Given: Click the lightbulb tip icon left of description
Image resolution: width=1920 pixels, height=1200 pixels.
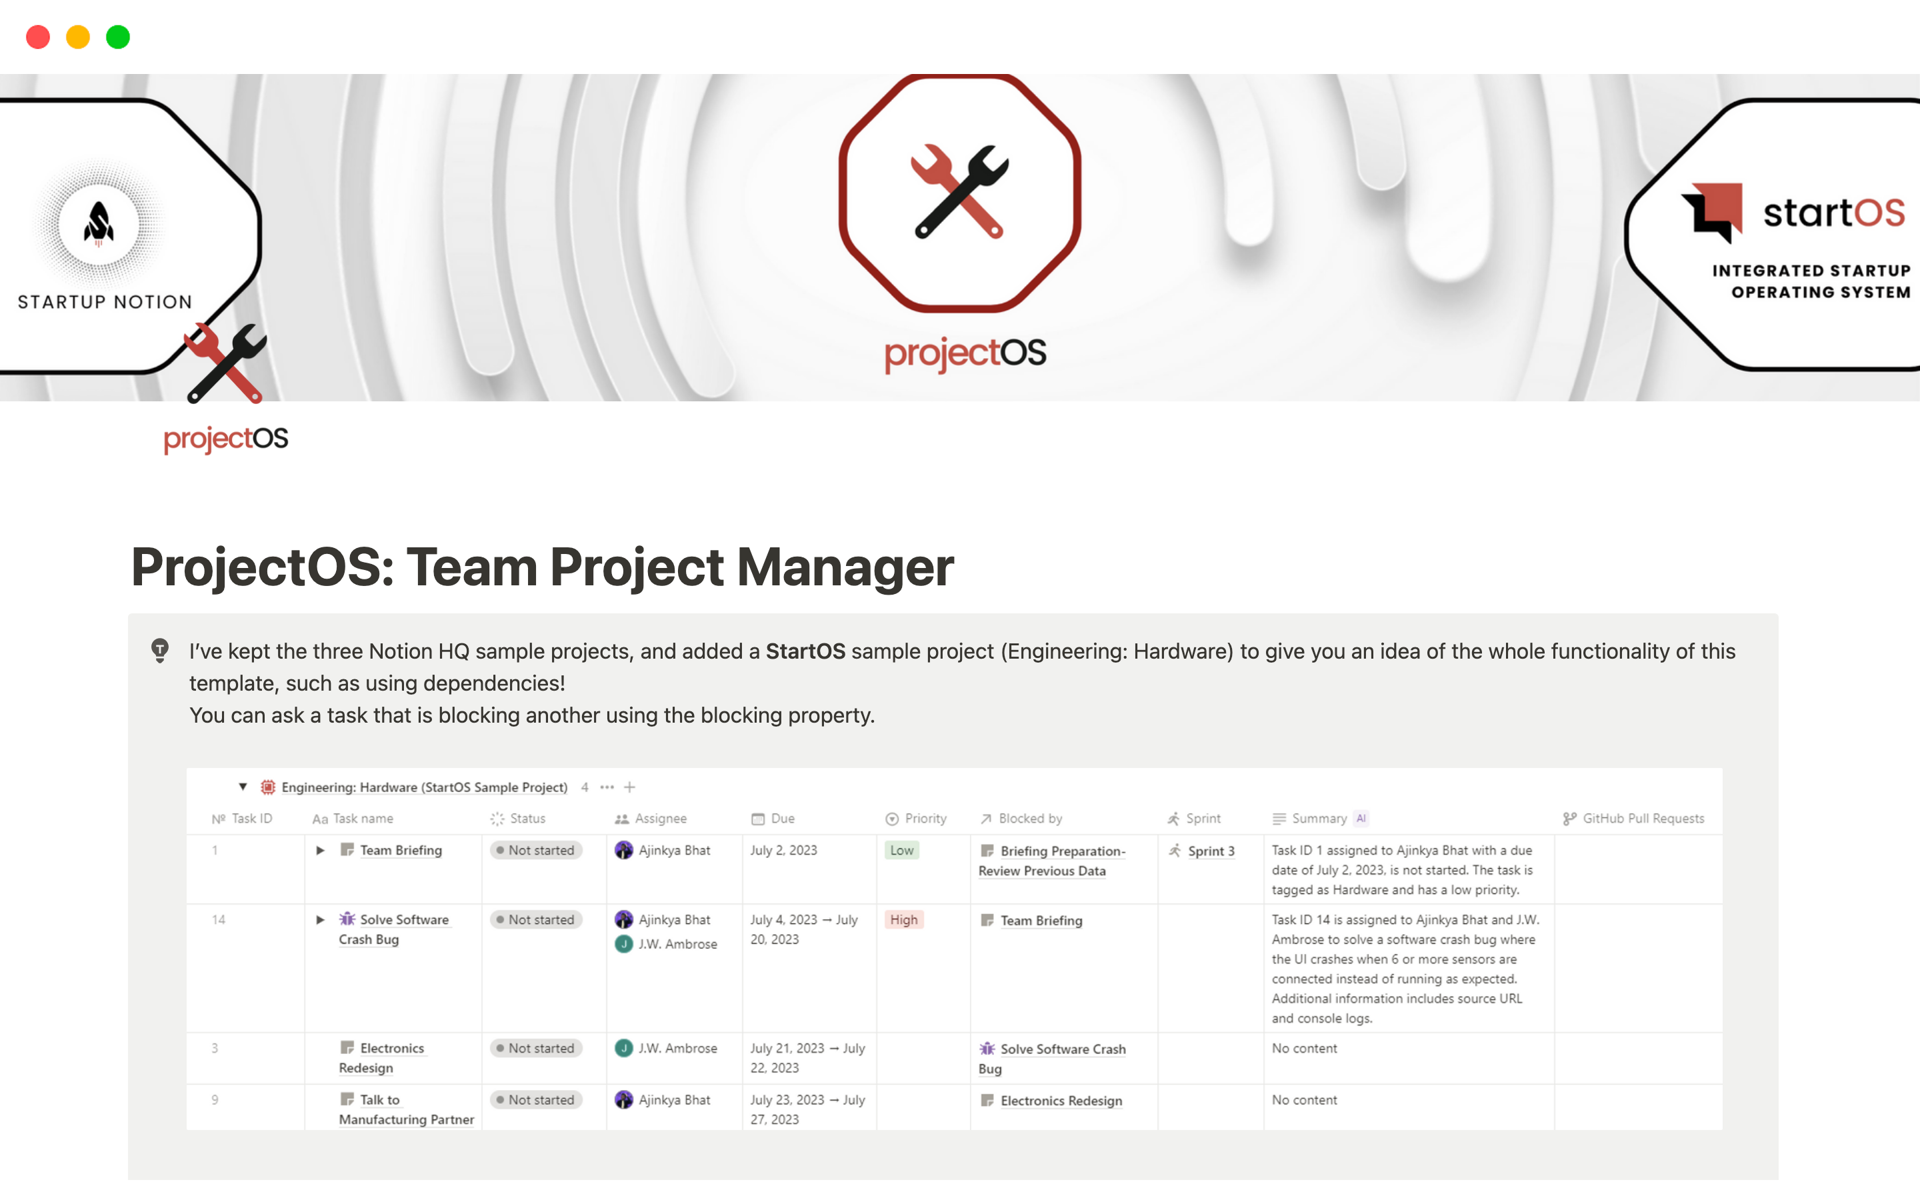Looking at the screenshot, I should pyautogui.click(x=159, y=647).
